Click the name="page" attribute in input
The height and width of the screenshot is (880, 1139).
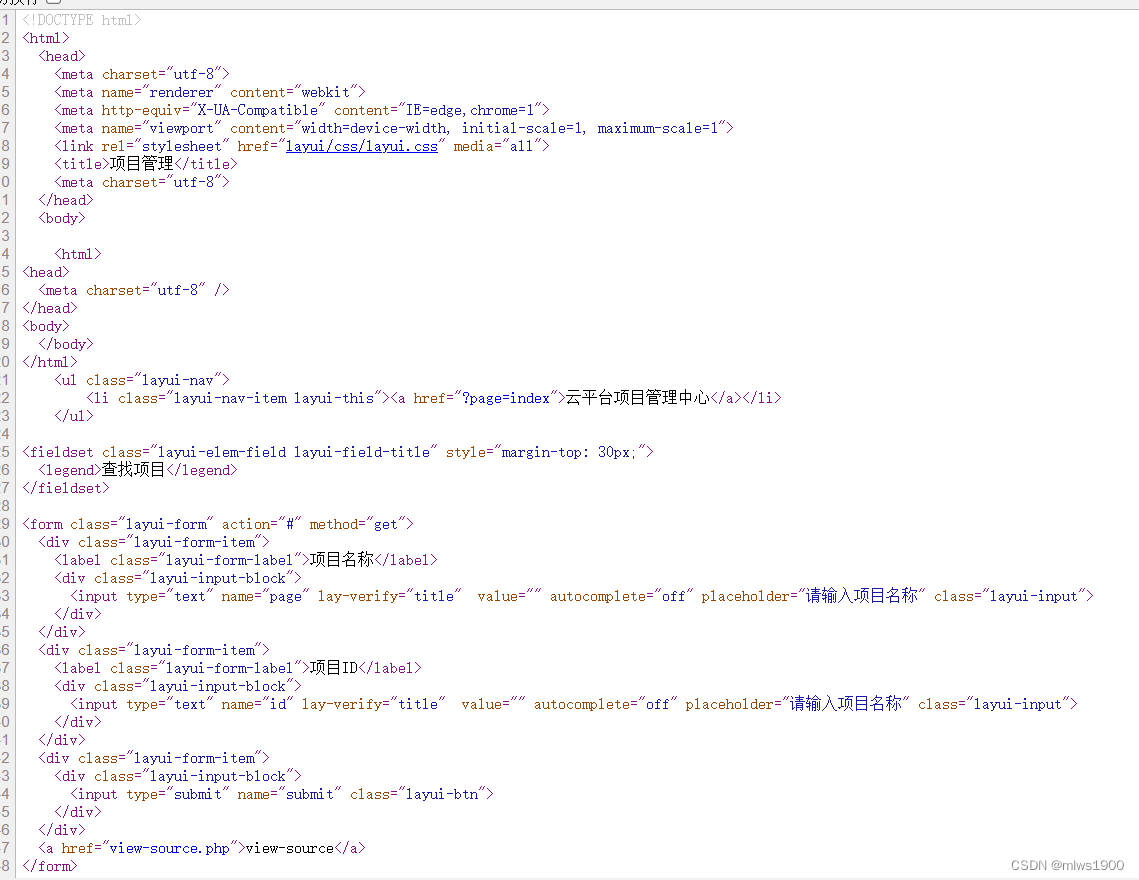point(265,596)
